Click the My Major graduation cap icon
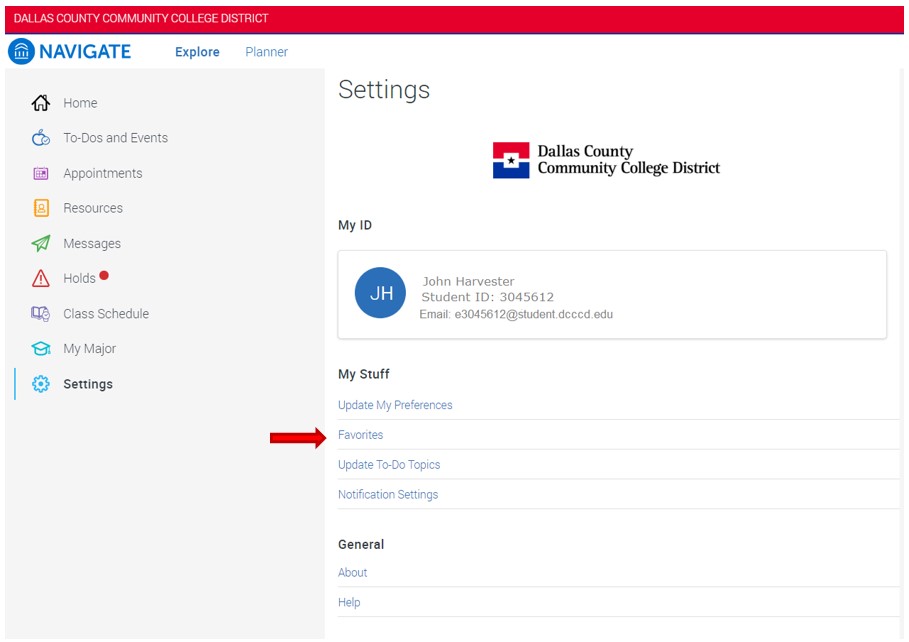 [41, 349]
